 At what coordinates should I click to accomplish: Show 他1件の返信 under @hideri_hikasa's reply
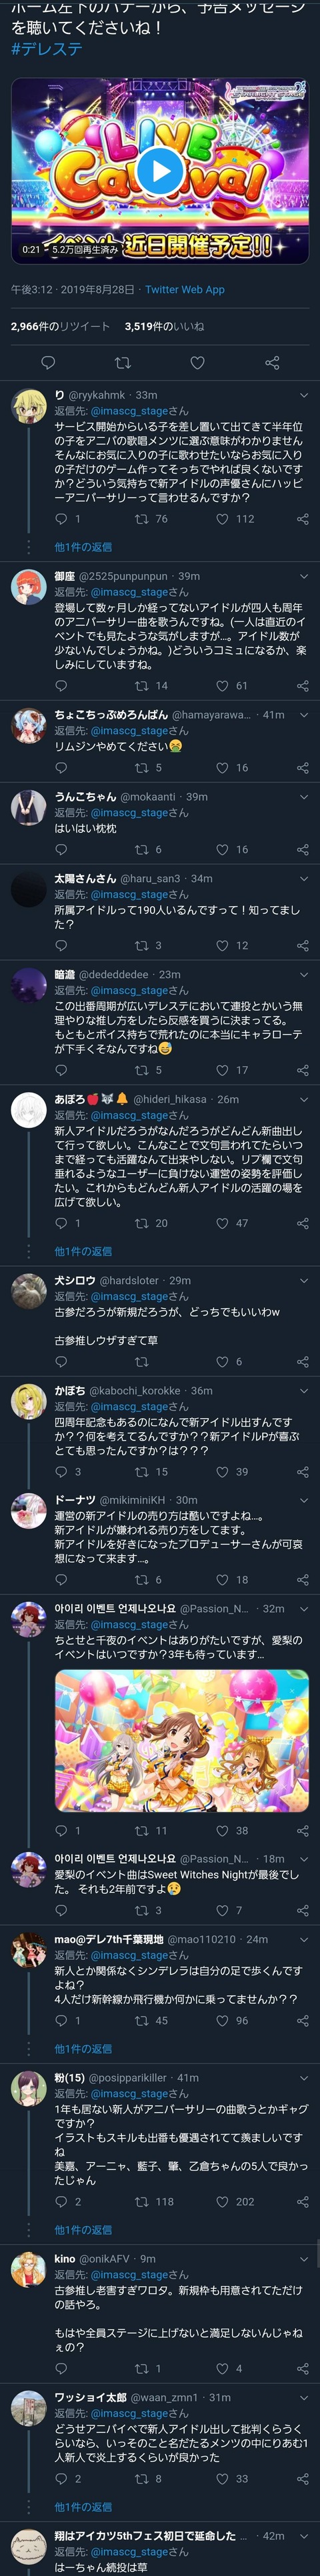(83, 1251)
